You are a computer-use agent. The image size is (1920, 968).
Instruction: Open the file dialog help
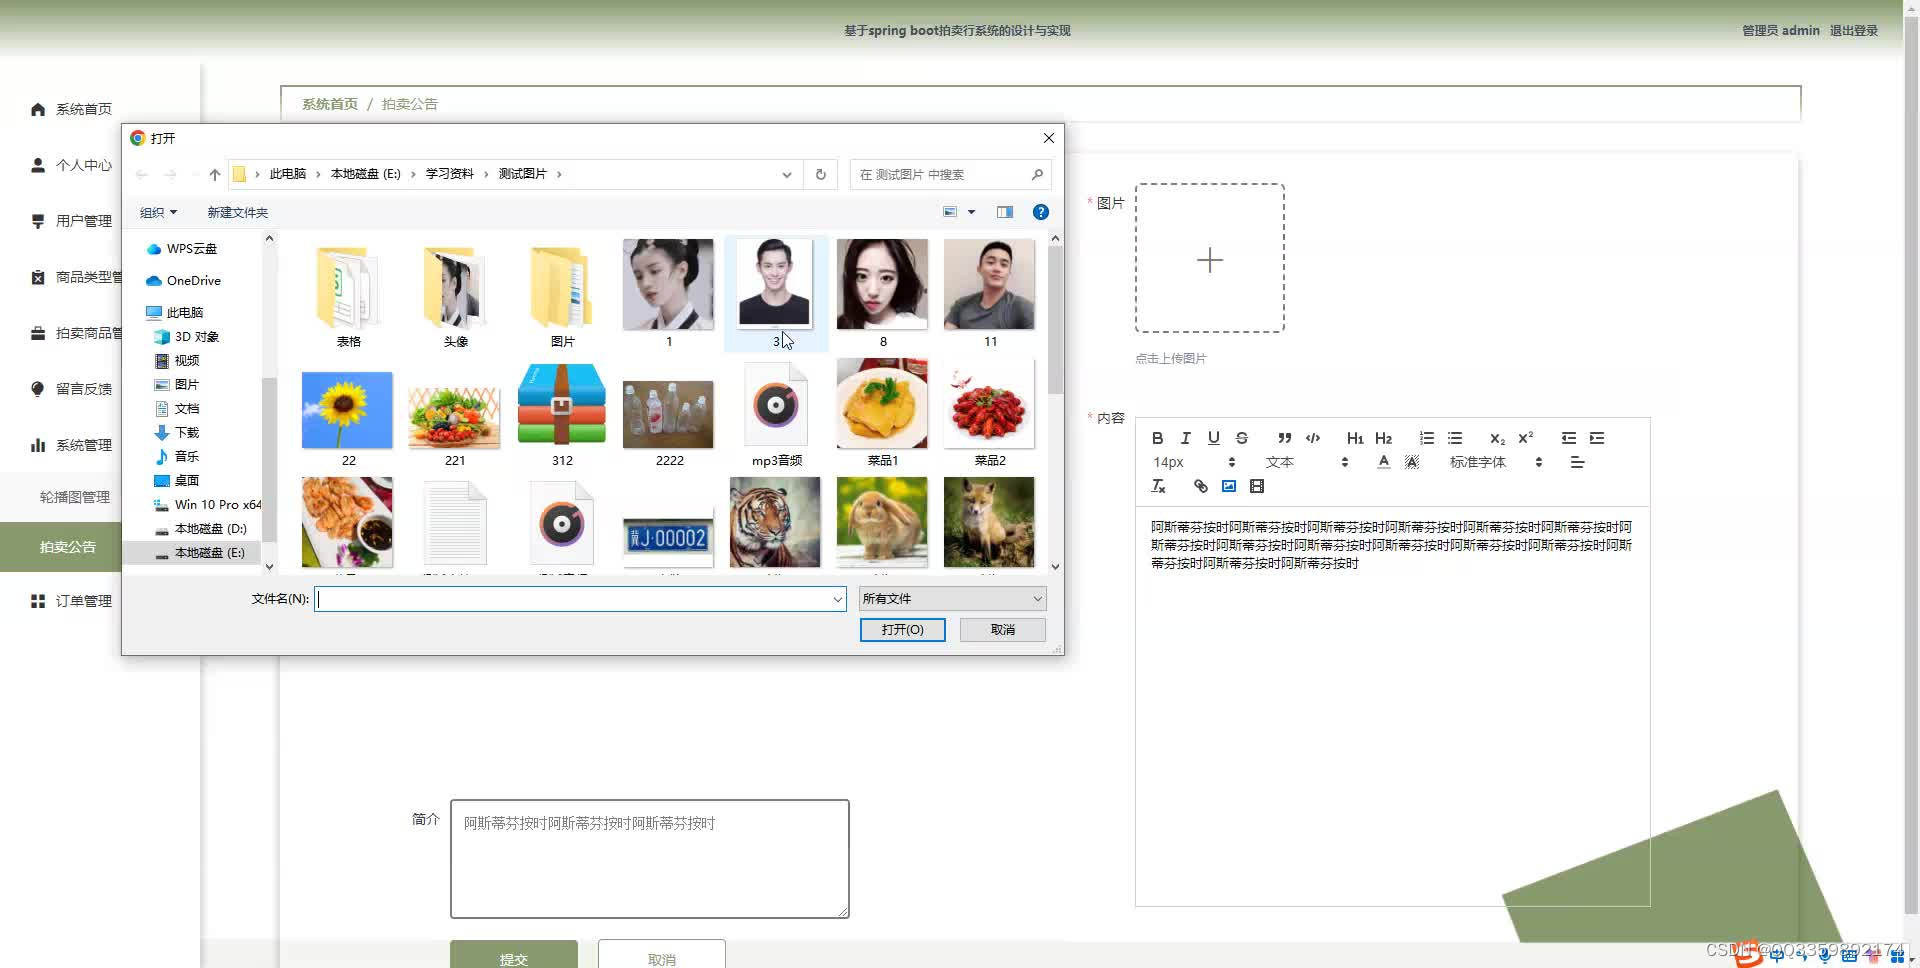pyautogui.click(x=1040, y=212)
